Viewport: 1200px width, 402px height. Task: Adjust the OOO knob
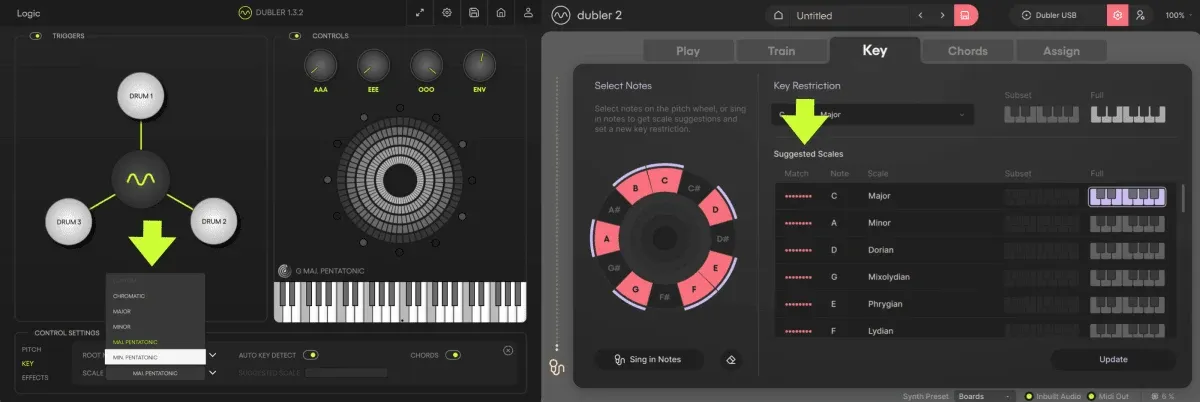pos(426,67)
